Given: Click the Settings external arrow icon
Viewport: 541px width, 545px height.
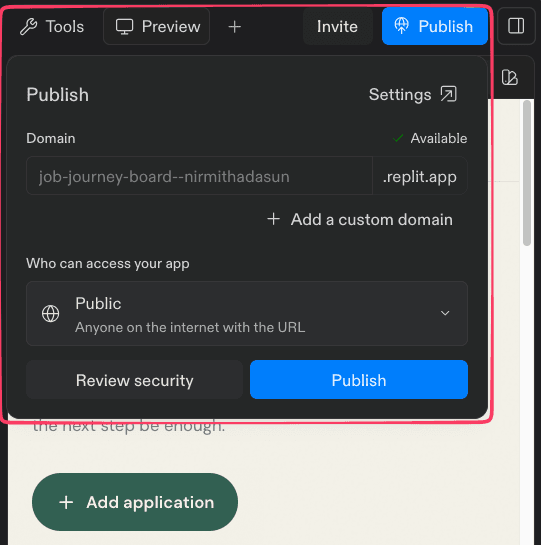Looking at the screenshot, I should pyautogui.click(x=449, y=94).
